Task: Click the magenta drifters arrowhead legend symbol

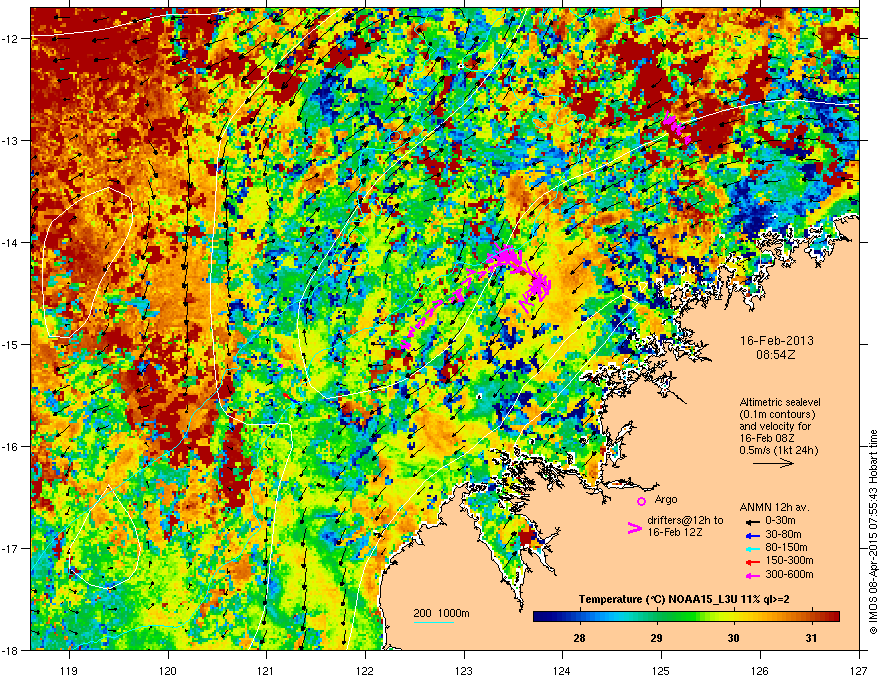Action: (x=634, y=528)
